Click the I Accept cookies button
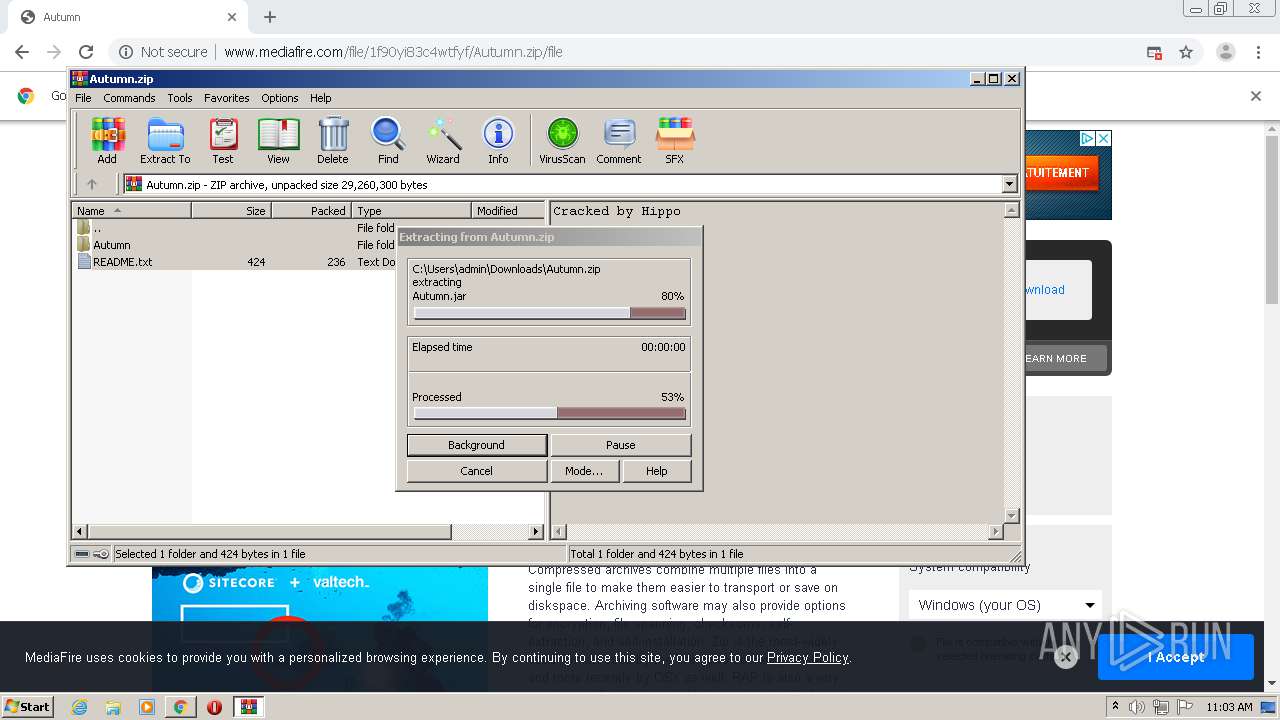The image size is (1280, 720). point(1176,657)
